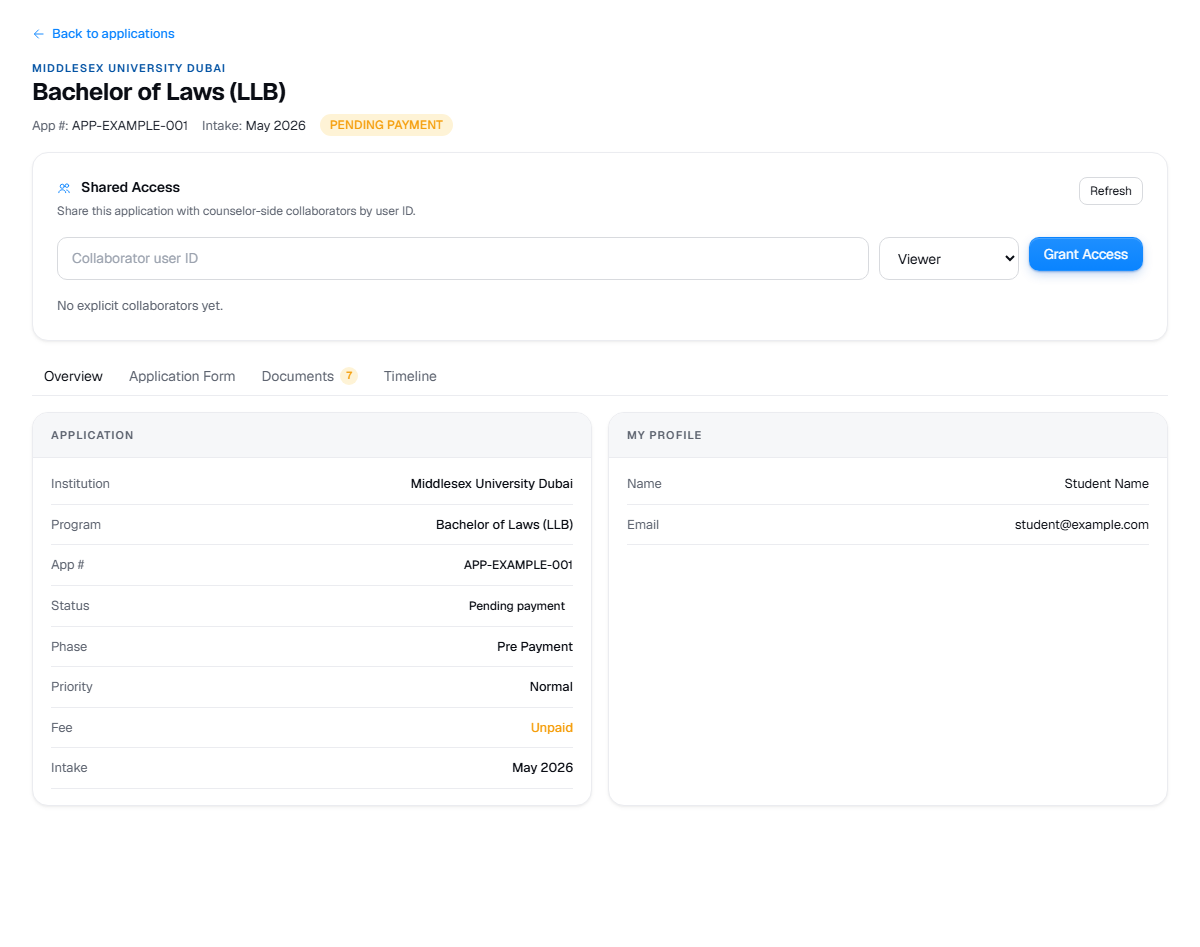Viewport: 1200px width, 947px height.
Task: Click the Bachelor of Laws (LLB) heading
Action: click(x=159, y=92)
